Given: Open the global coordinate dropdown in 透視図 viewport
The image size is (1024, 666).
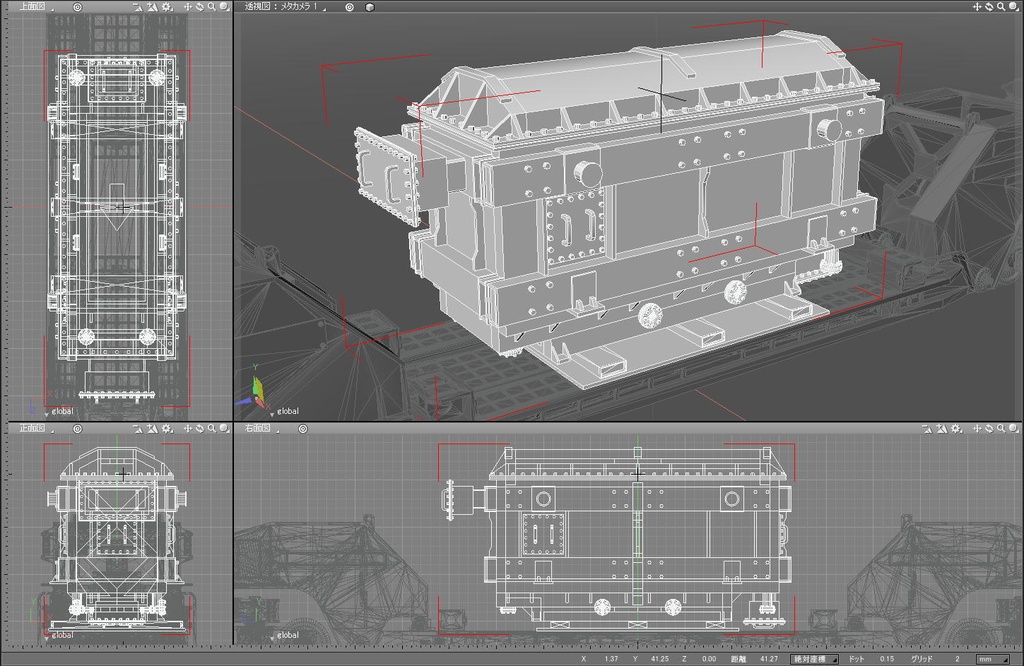Looking at the screenshot, I should 285,411.
